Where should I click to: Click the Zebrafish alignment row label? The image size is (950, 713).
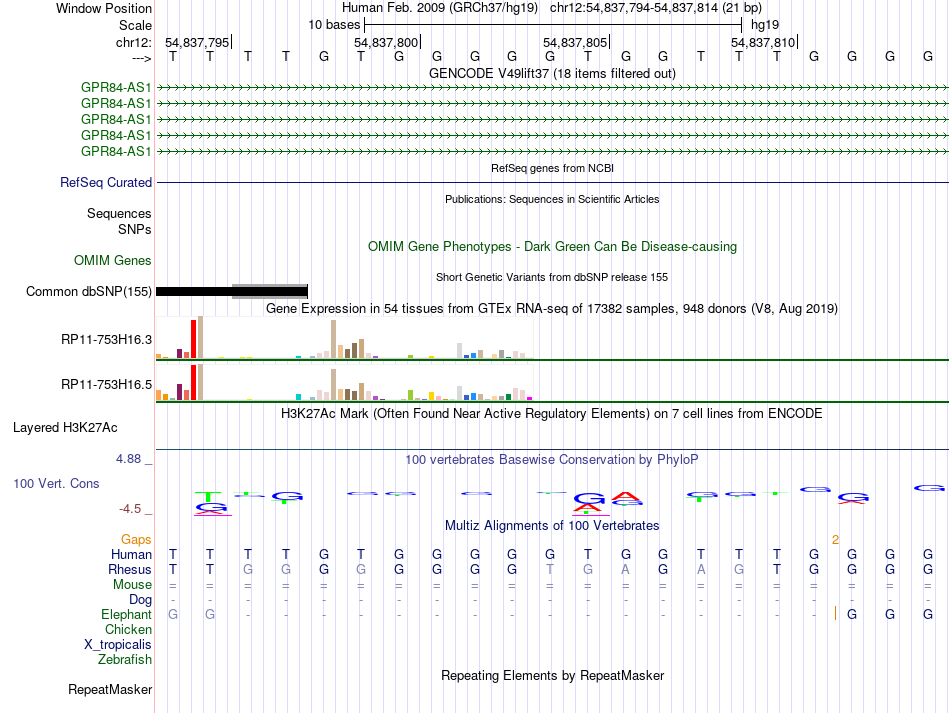tap(125, 659)
